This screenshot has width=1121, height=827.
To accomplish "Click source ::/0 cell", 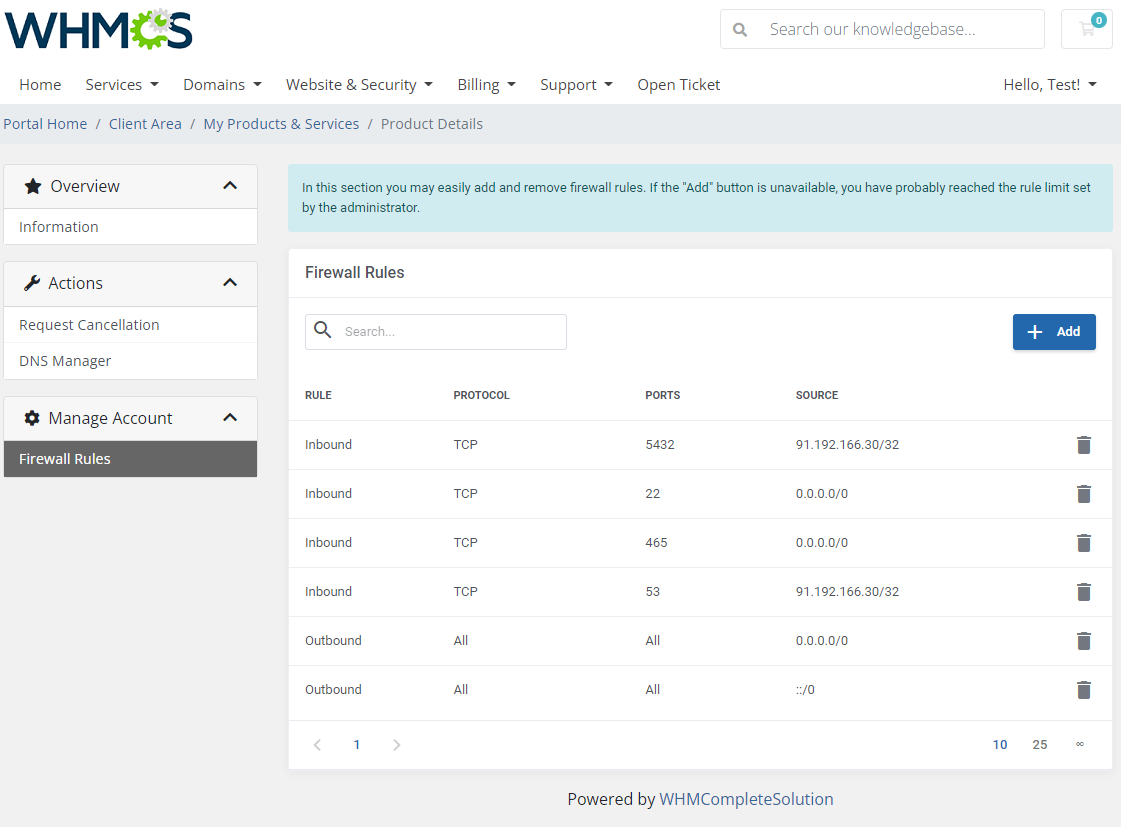I will (x=805, y=690).
